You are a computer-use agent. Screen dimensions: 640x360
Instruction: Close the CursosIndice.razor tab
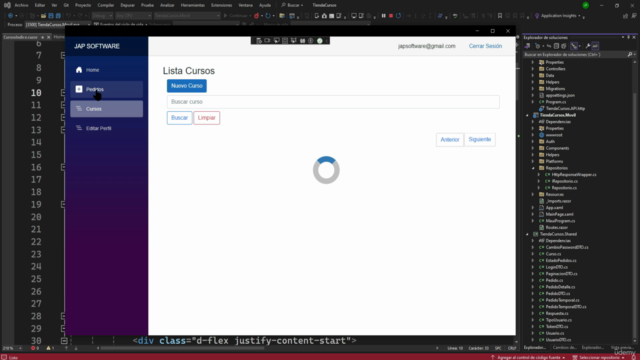[x=49, y=37]
